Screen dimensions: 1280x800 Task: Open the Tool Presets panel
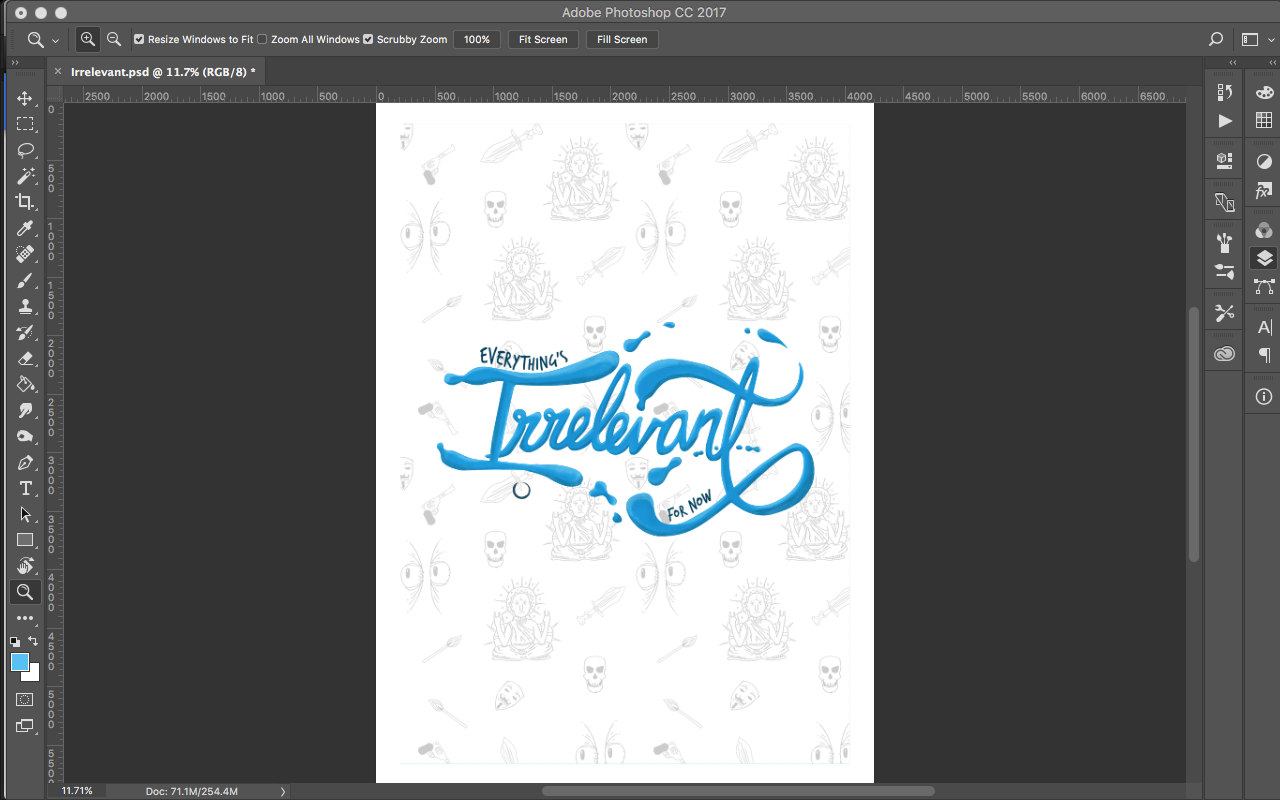coord(1225,313)
